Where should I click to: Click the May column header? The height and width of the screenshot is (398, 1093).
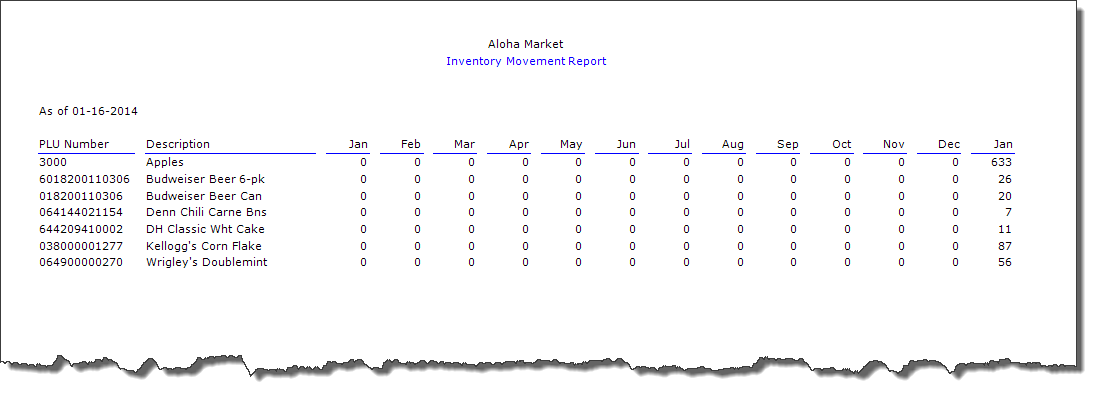coord(571,144)
